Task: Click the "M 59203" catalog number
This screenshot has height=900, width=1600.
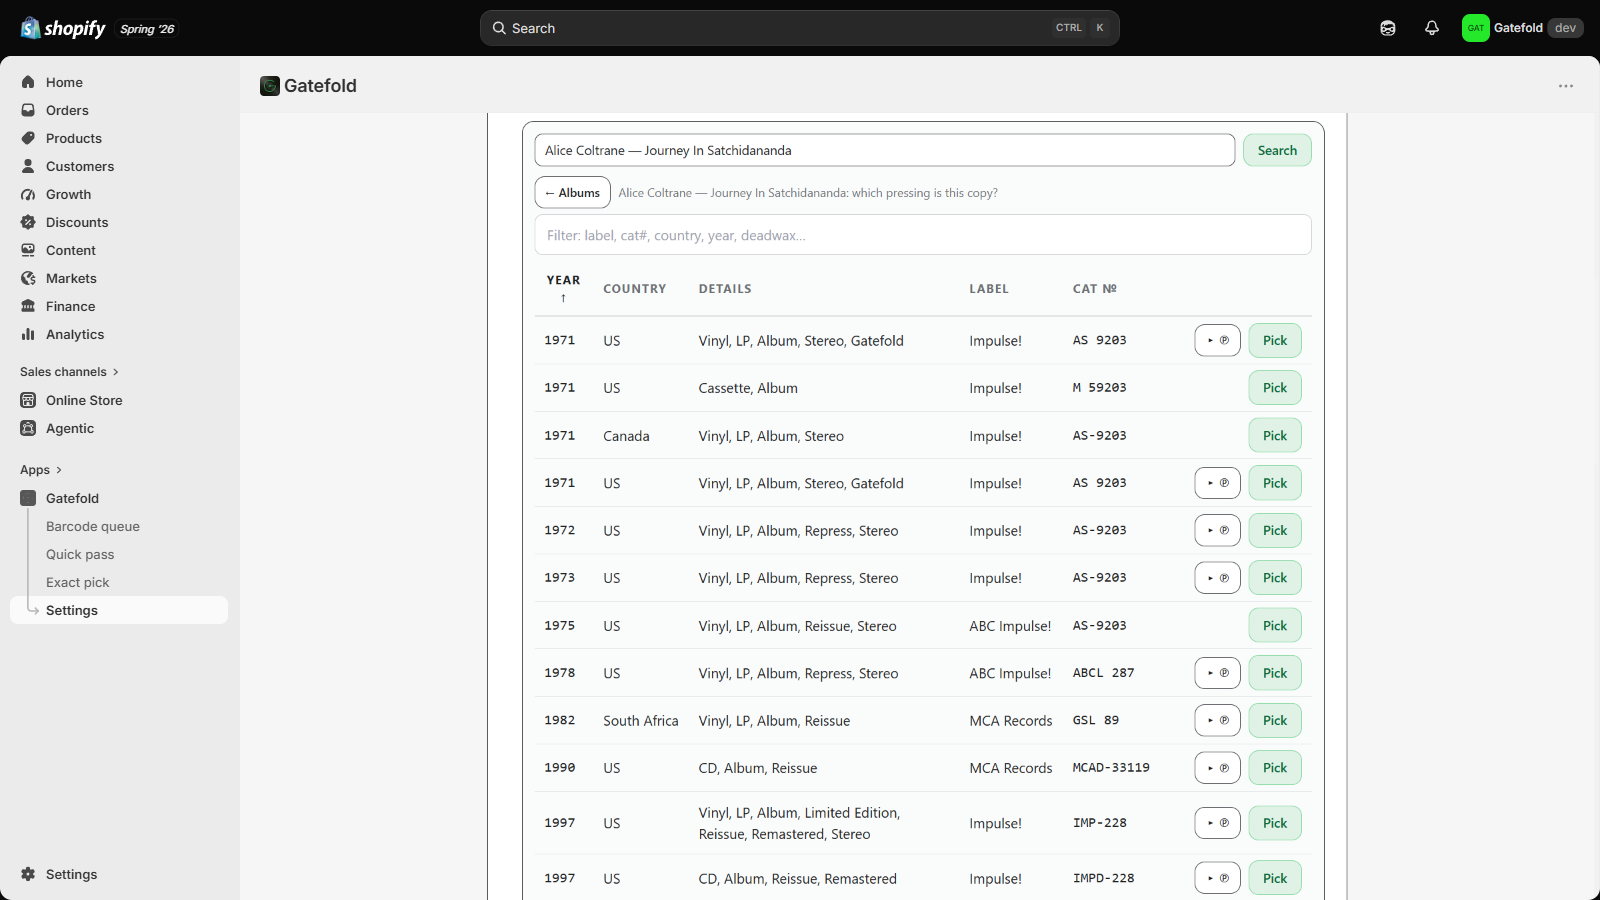Action: point(1100,388)
